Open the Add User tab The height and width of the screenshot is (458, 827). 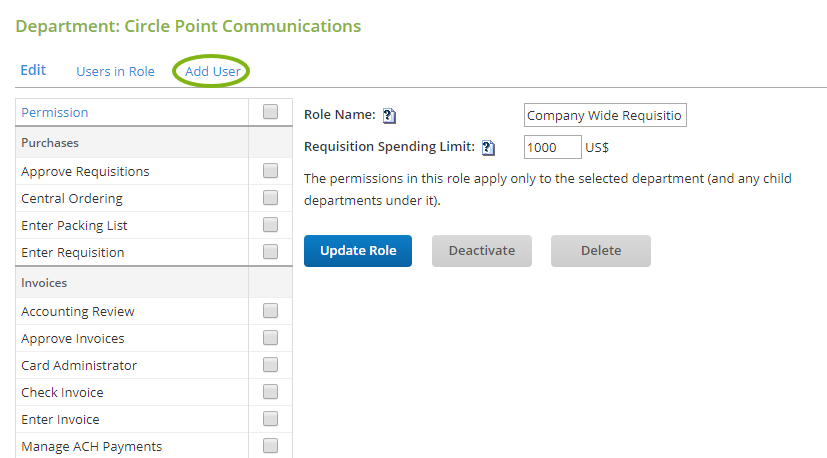coord(212,71)
